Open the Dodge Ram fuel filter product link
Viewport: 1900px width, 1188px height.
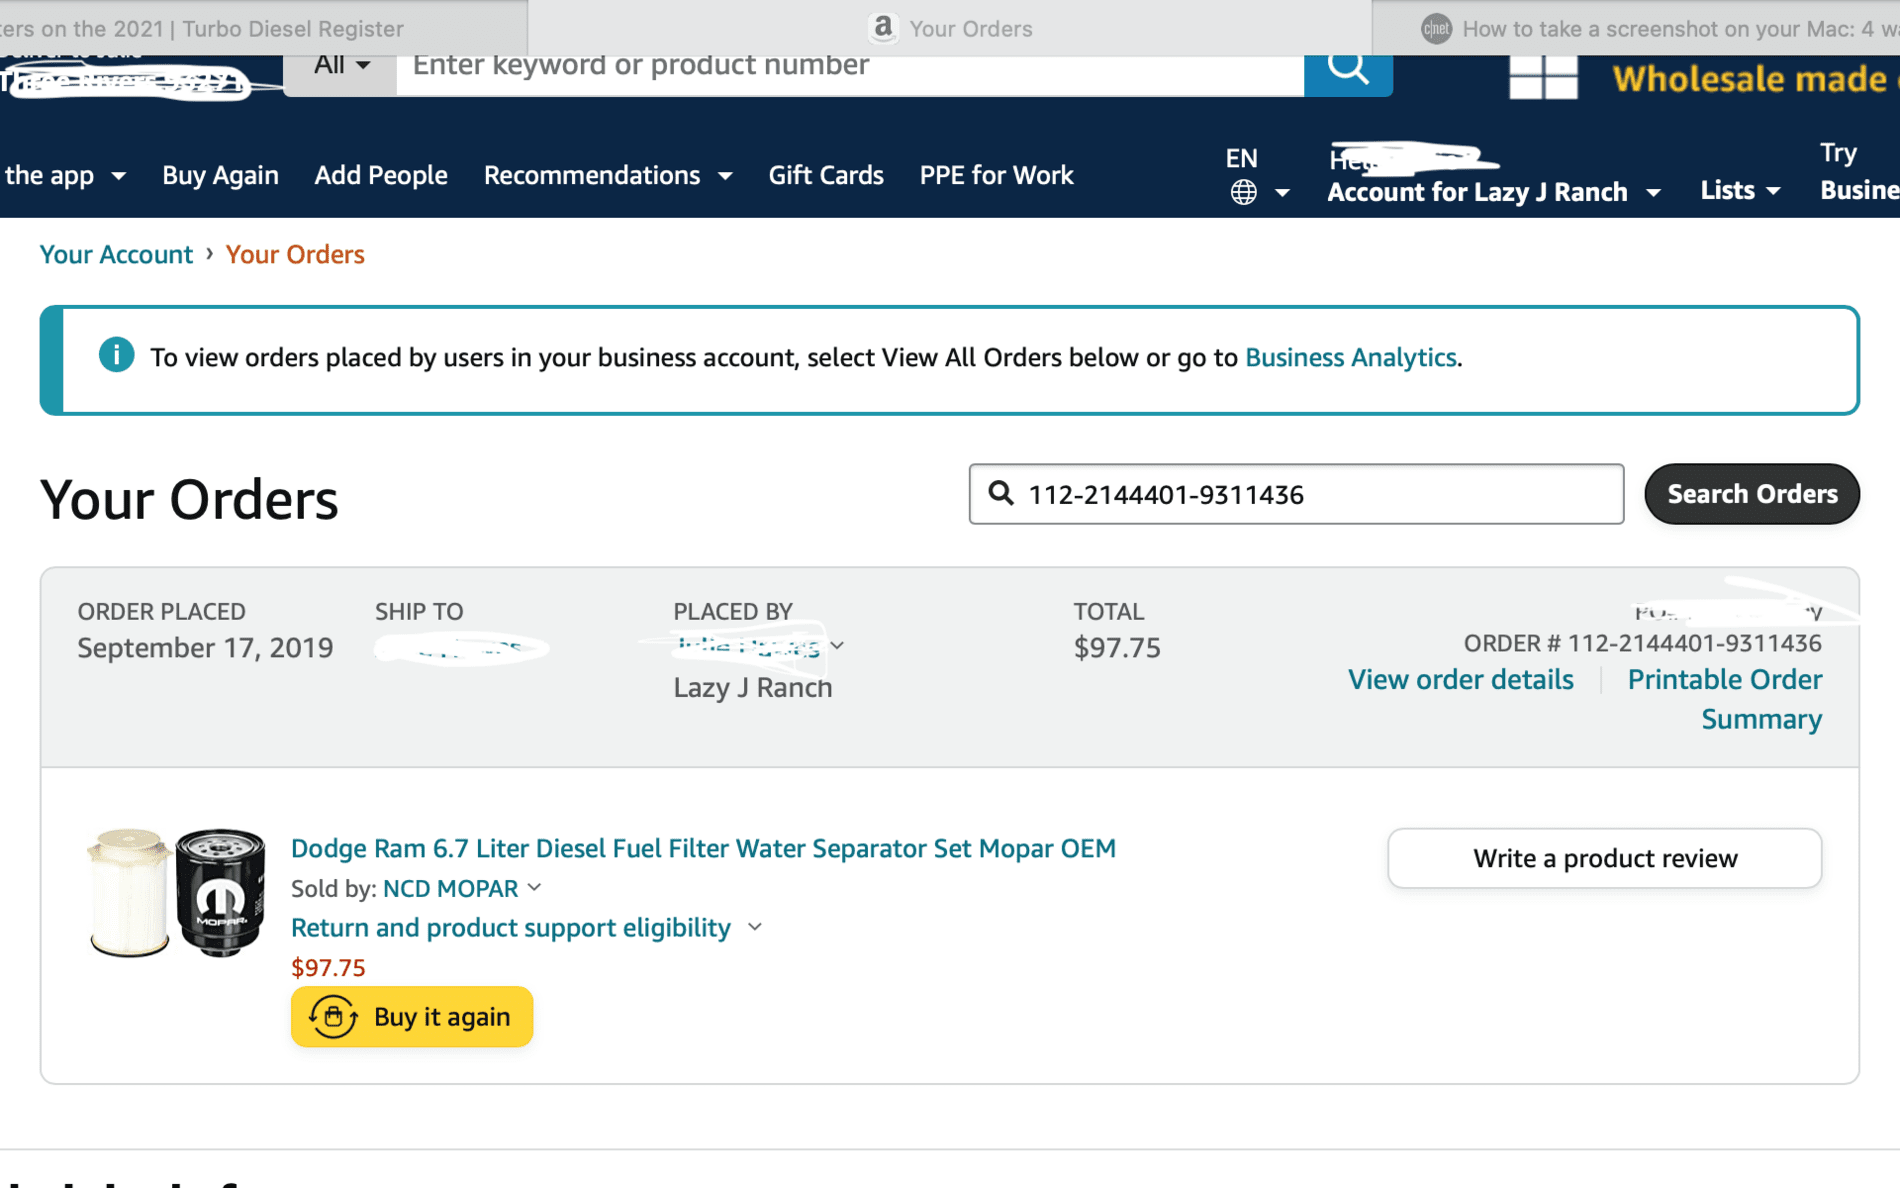[703, 848]
